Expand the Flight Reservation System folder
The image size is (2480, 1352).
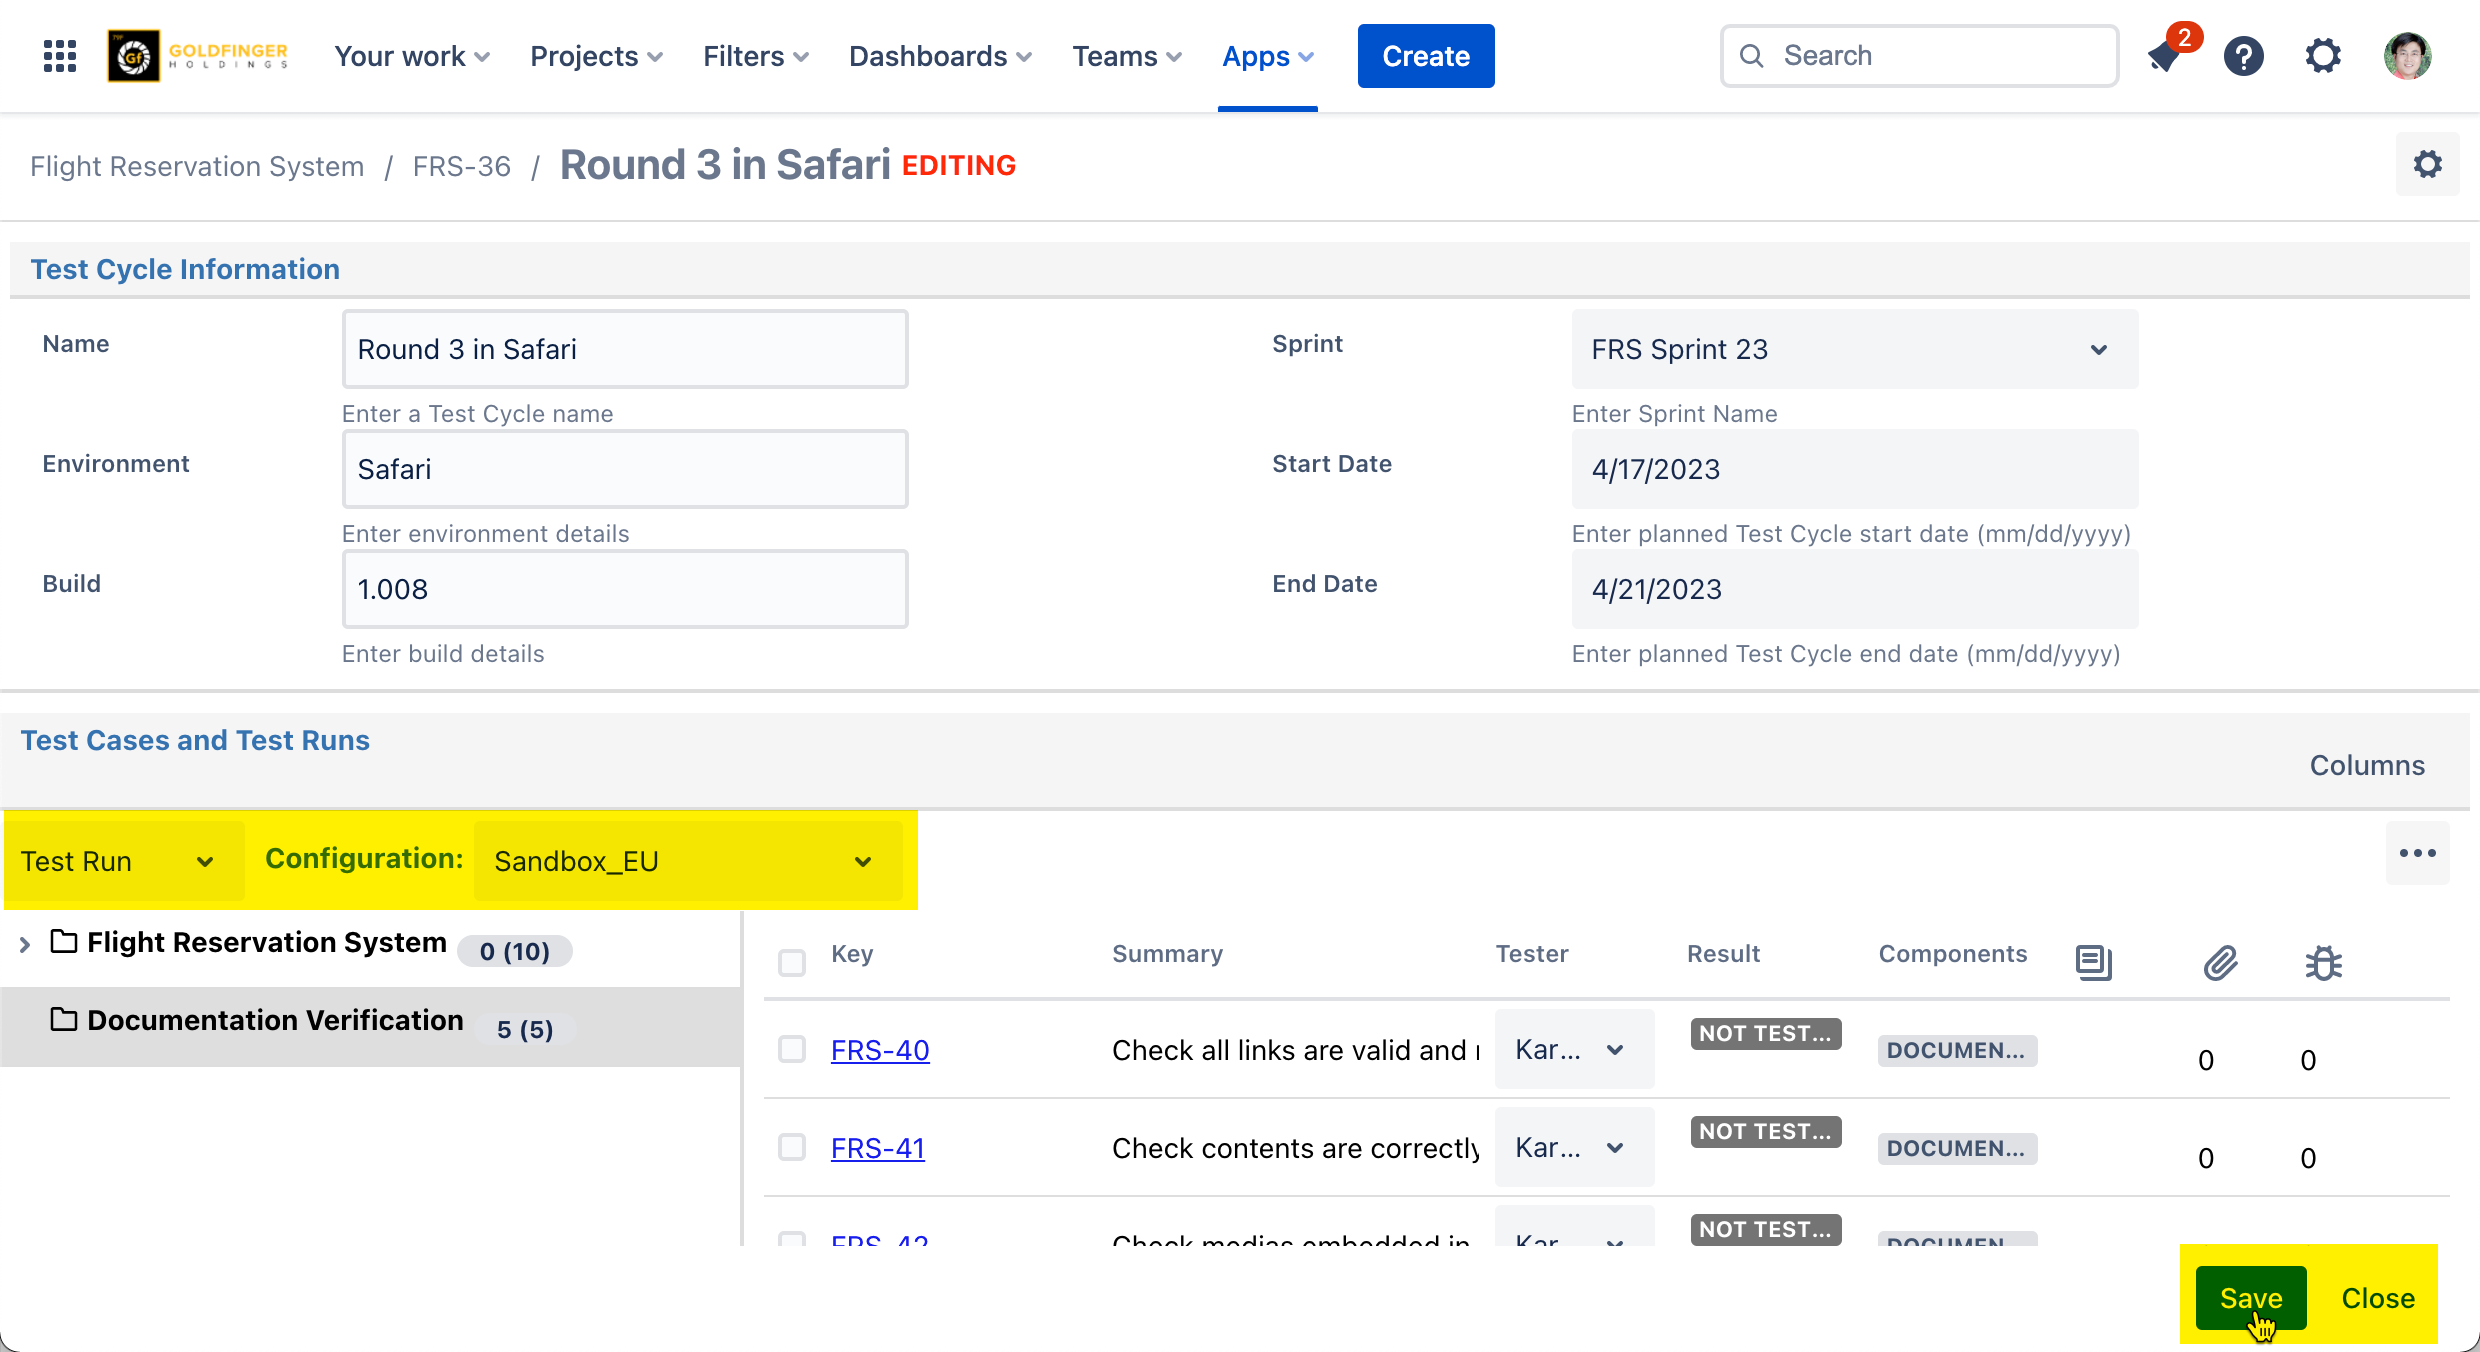(x=25, y=943)
